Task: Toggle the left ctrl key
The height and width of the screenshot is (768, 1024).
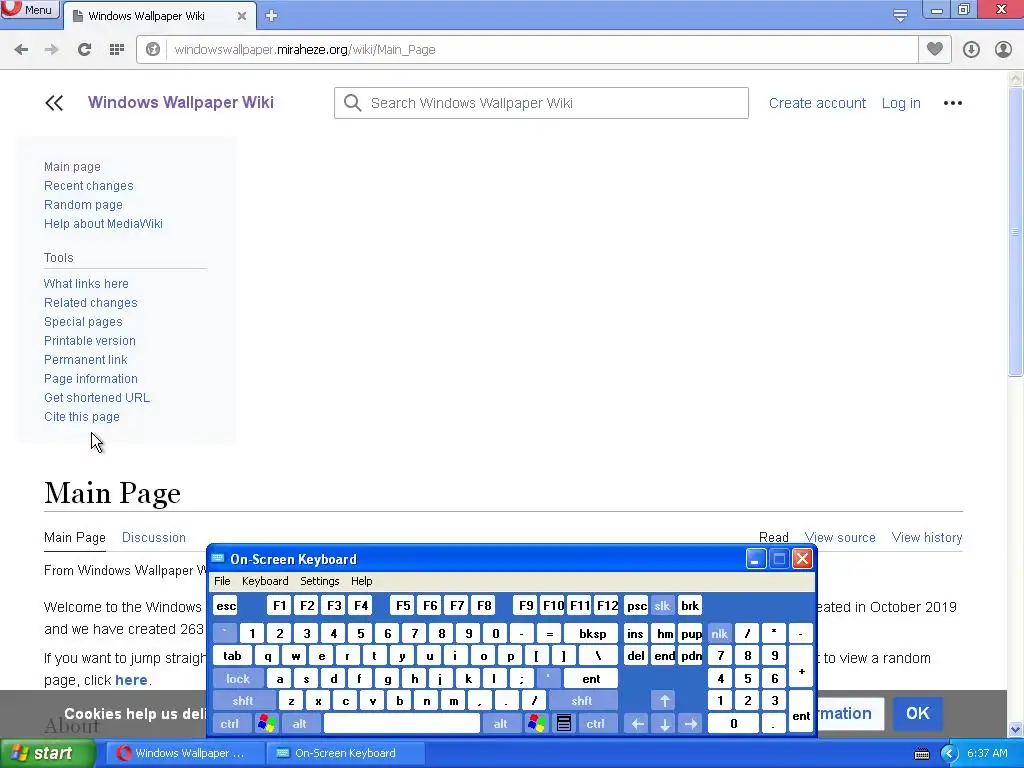Action: click(229, 724)
